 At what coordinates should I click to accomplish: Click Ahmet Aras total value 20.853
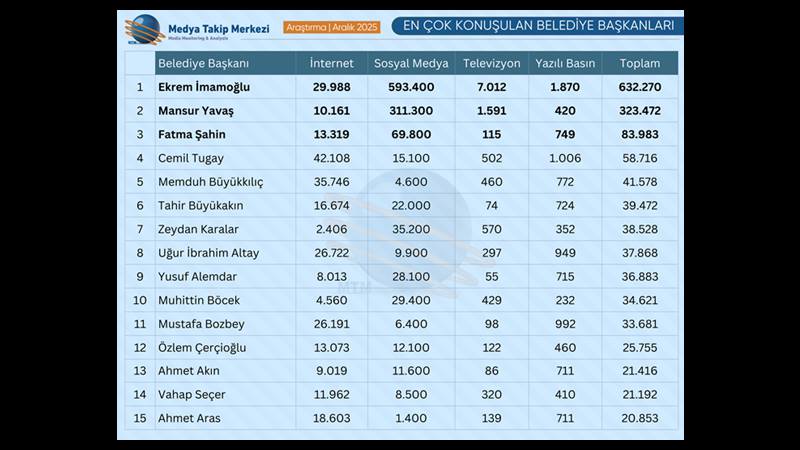pos(639,418)
